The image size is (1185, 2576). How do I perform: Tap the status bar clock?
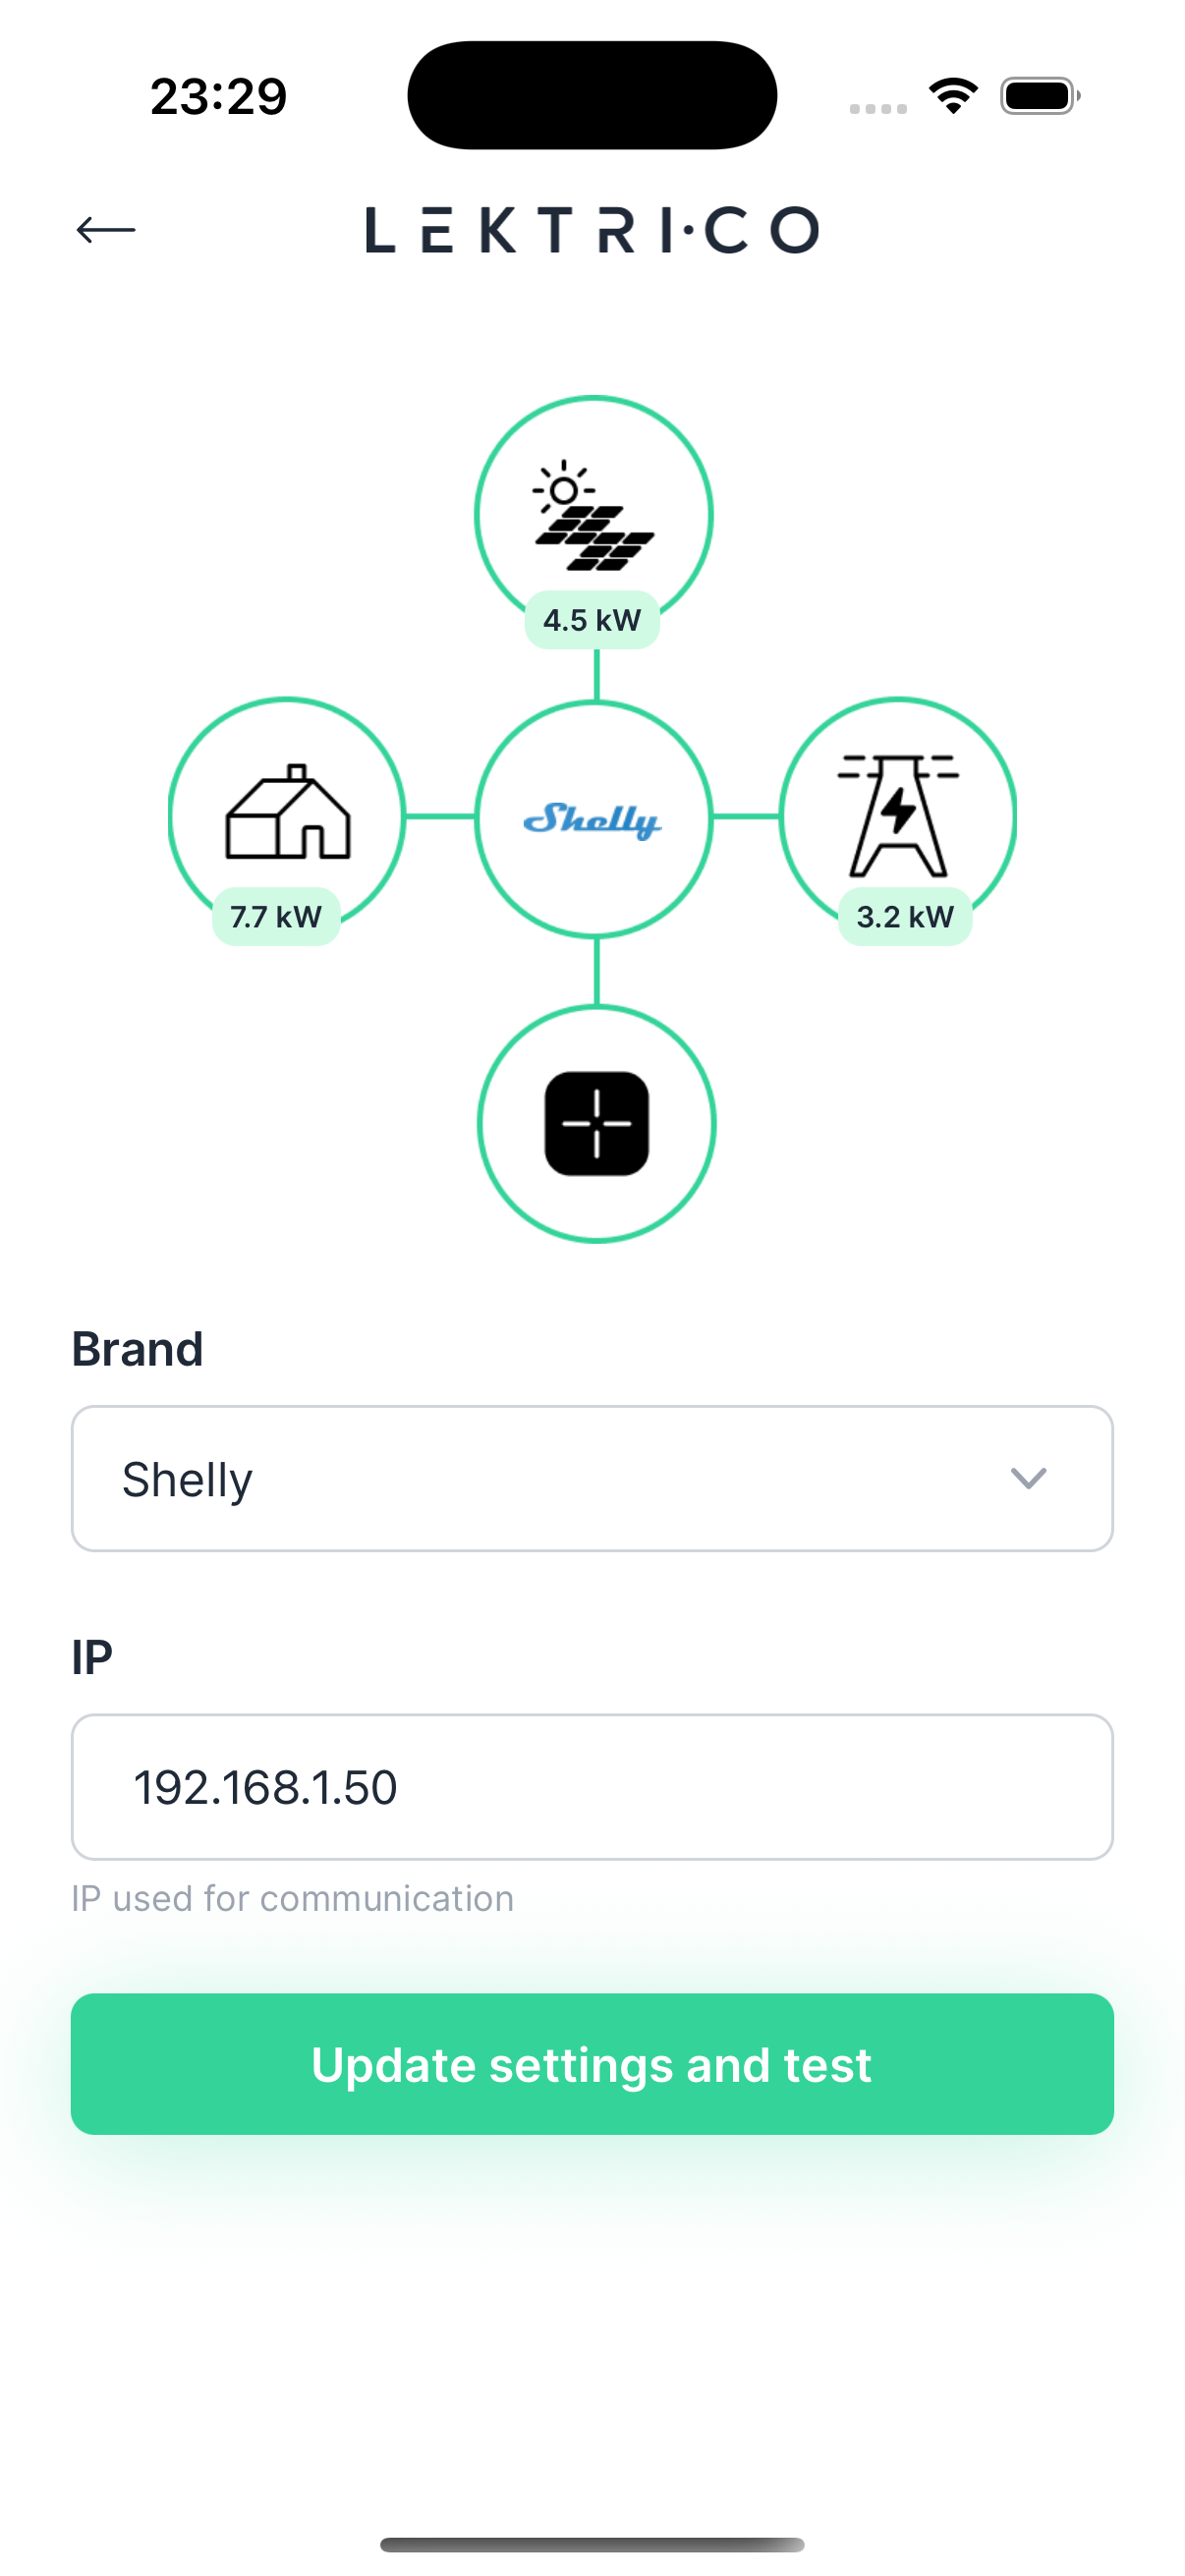click(x=218, y=97)
